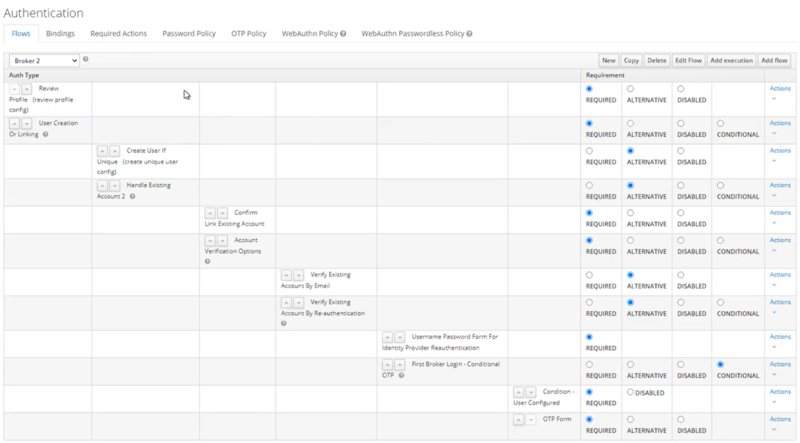Move Verify Account By Re-authentication down

298,303
